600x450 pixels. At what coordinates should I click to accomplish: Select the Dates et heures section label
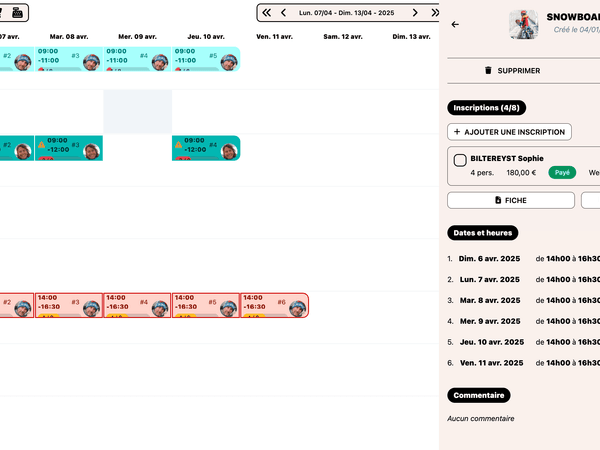tap(483, 233)
